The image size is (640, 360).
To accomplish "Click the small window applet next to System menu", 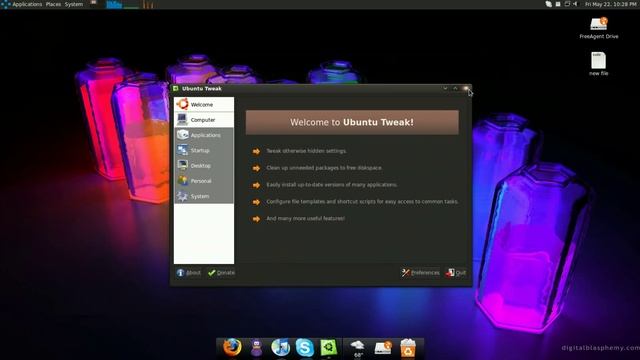I will click(93, 3).
